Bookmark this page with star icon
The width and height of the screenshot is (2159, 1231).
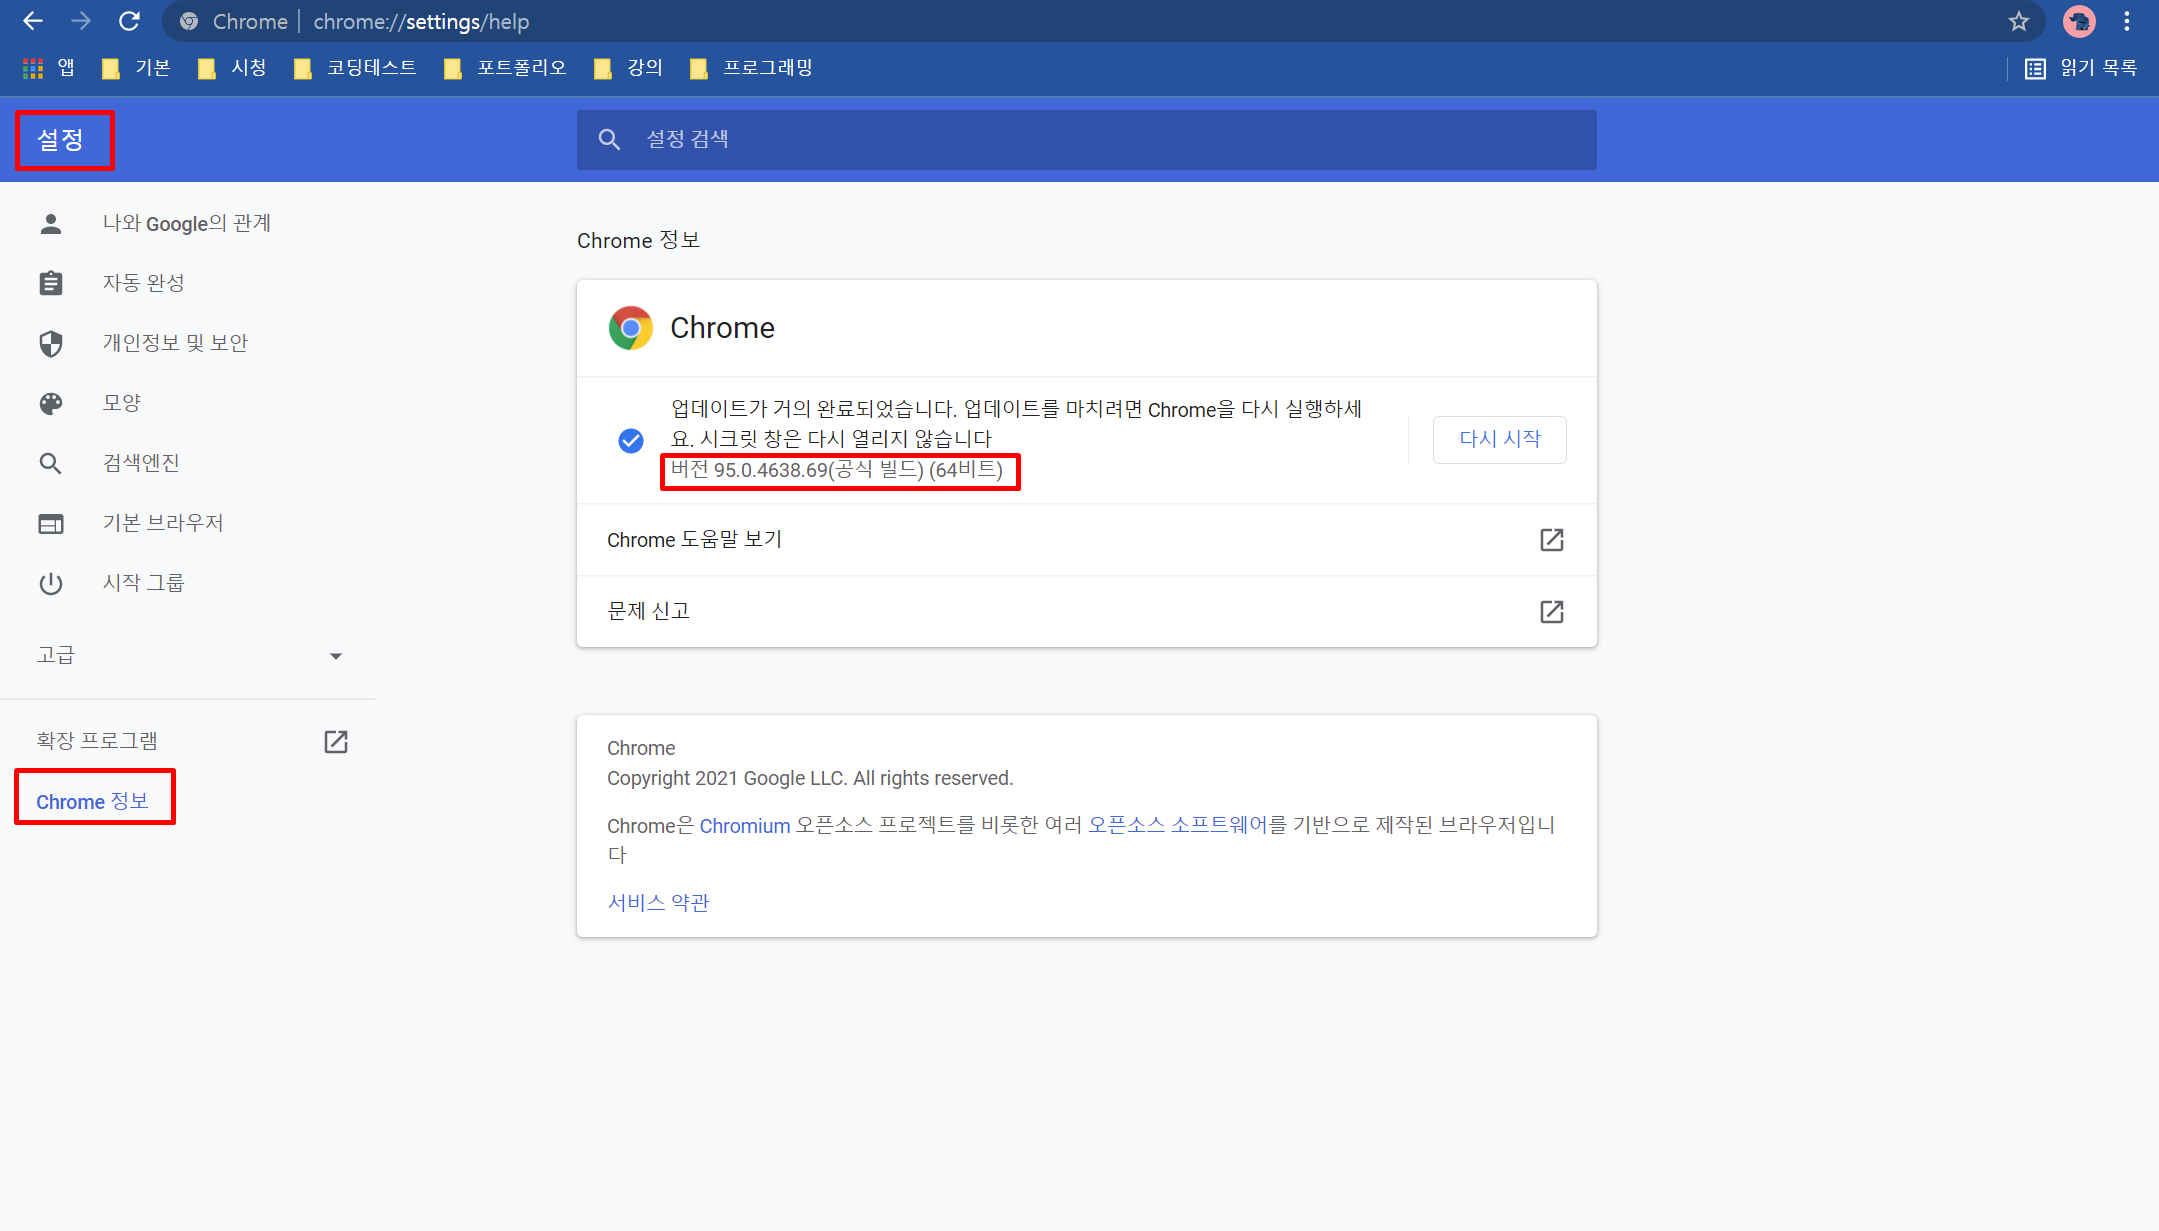coord(2019,21)
